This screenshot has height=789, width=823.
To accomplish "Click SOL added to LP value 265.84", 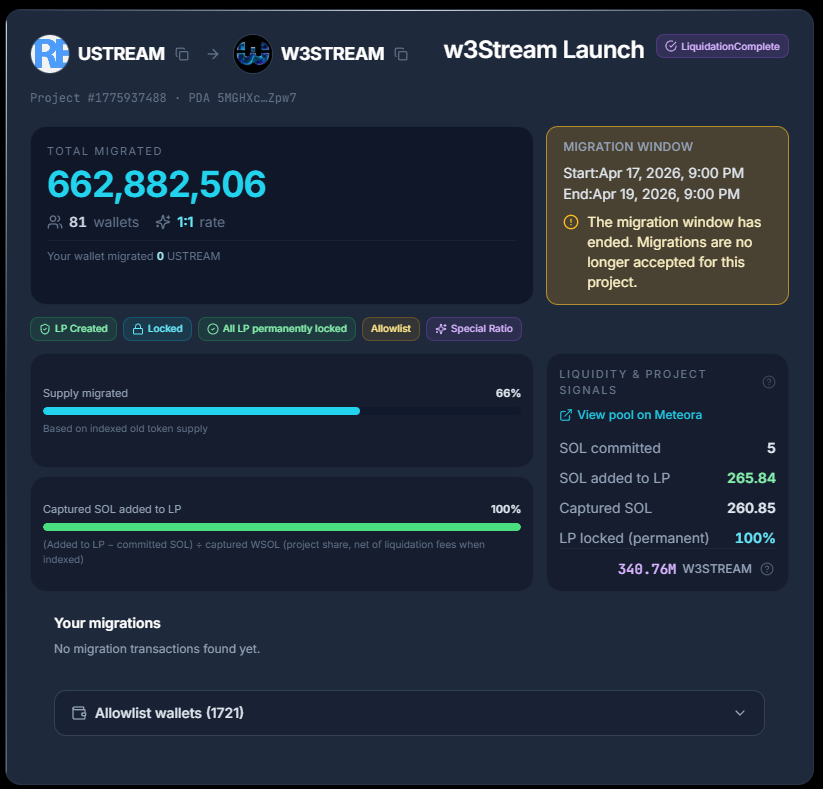I will (751, 478).
